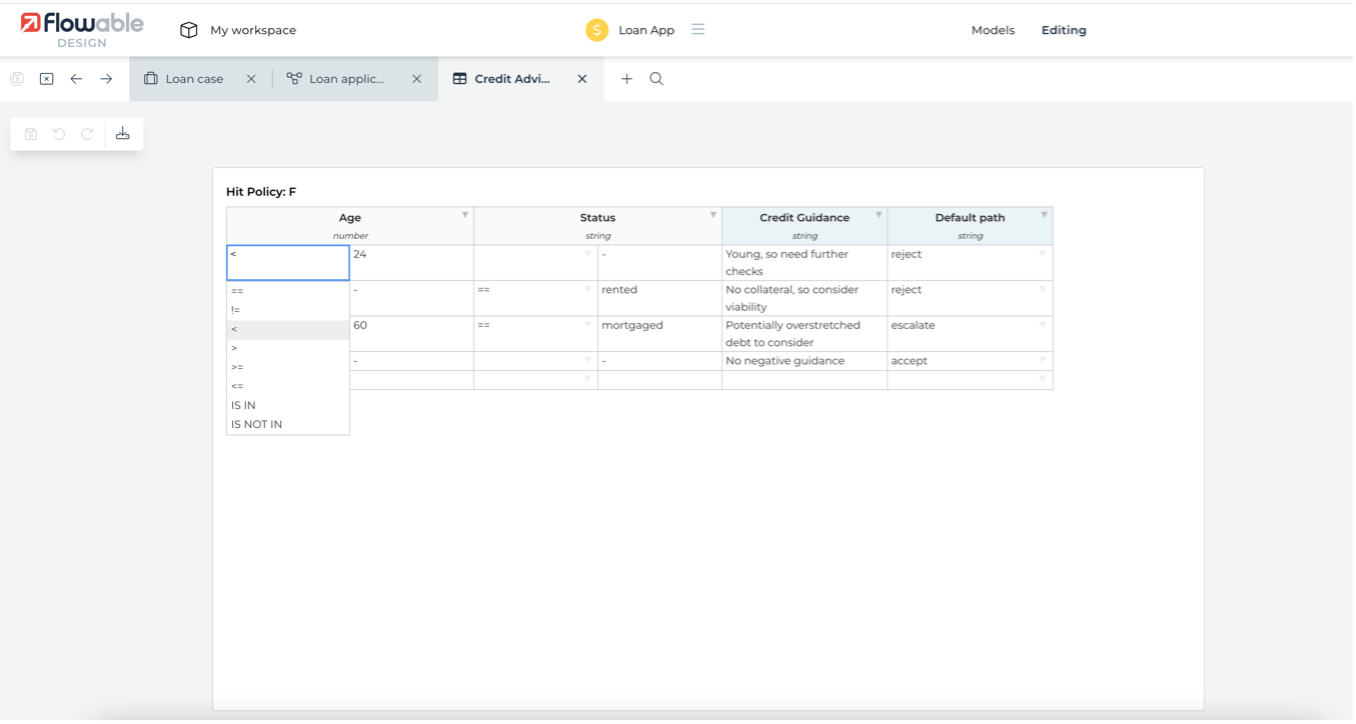Click the back arrow navigation icon
Image resolution: width=1356 pixels, height=724 pixels.
pyautogui.click(x=76, y=79)
